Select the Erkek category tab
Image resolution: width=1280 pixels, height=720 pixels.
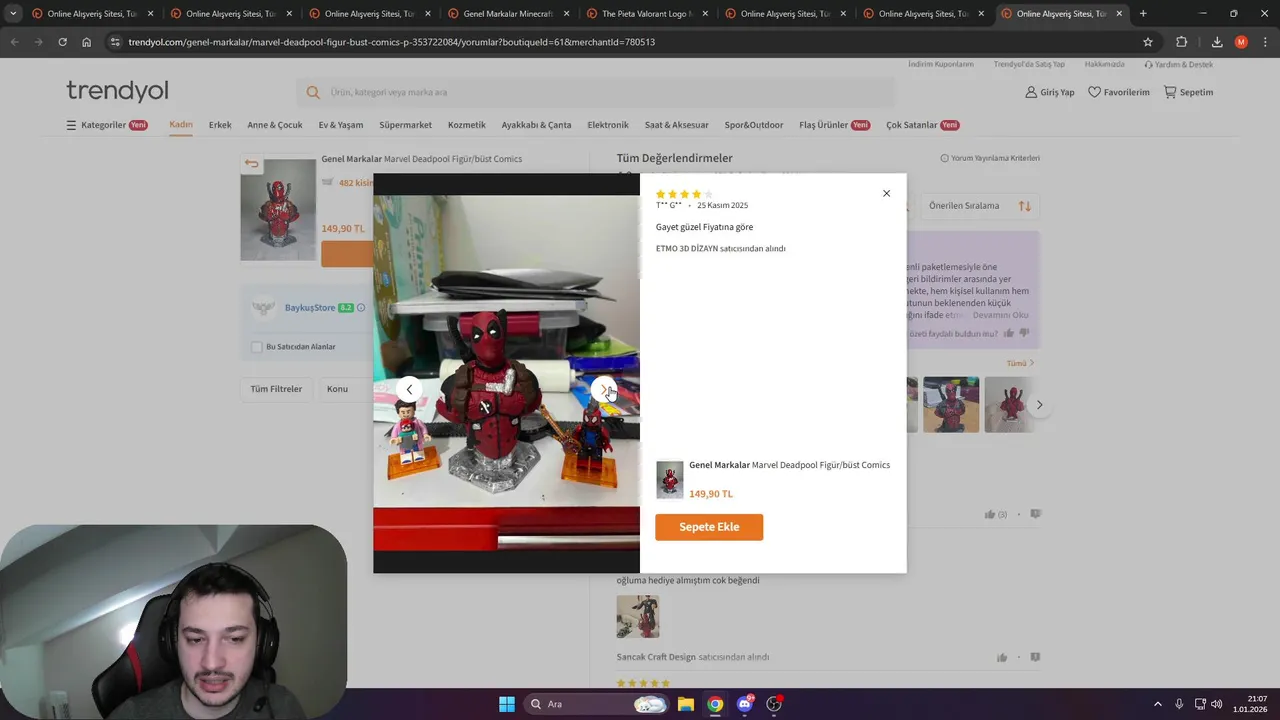coord(220,125)
